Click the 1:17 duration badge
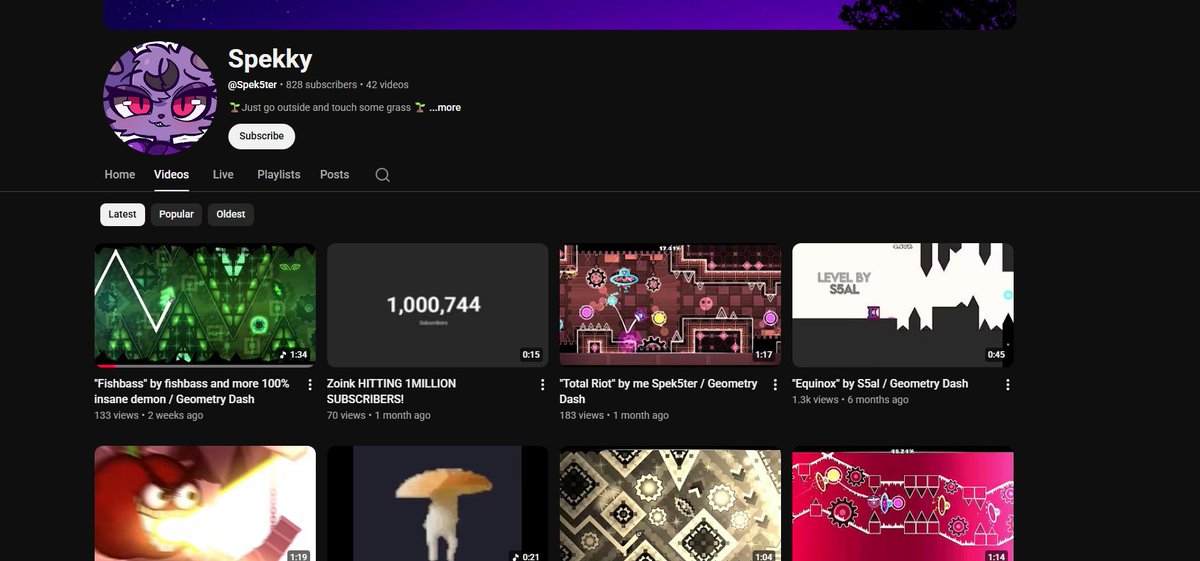 (x=764, y=354)
